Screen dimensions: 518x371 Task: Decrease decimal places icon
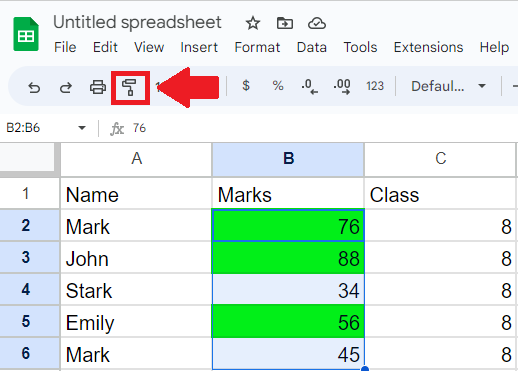(310, 87)
